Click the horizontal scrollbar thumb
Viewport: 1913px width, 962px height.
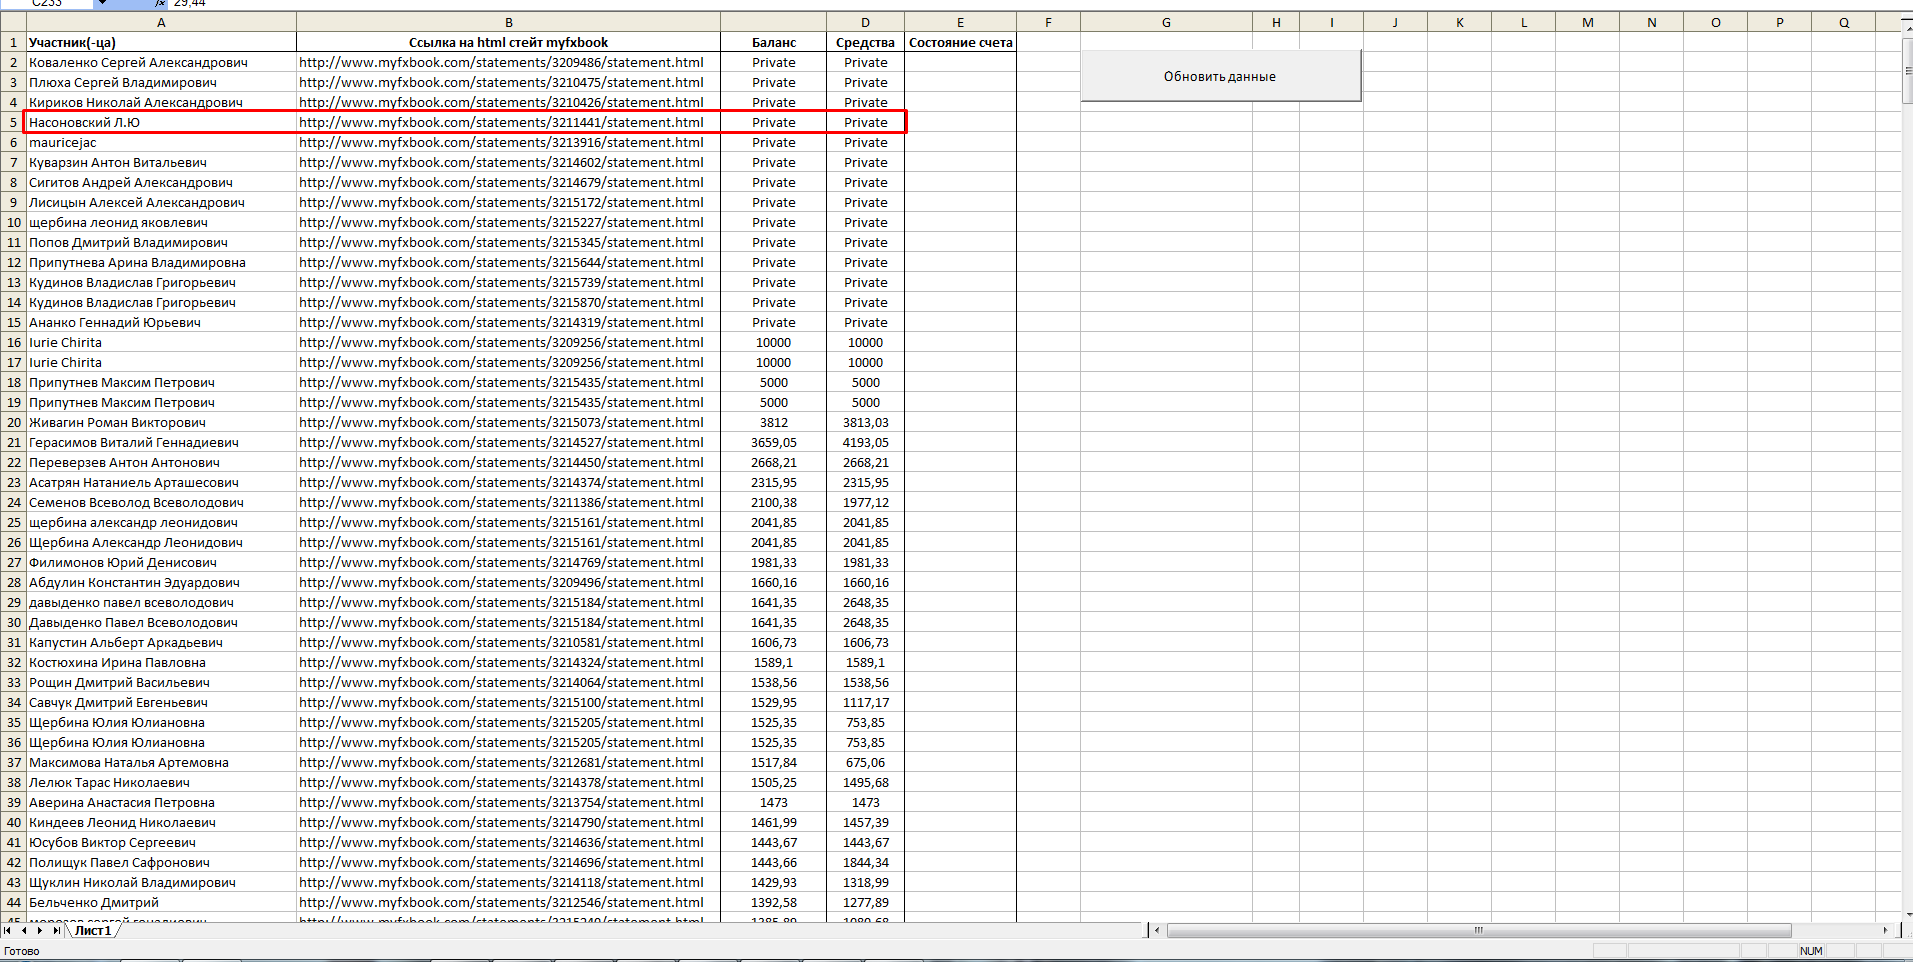pyautogui.click(x=1479, y=930)
